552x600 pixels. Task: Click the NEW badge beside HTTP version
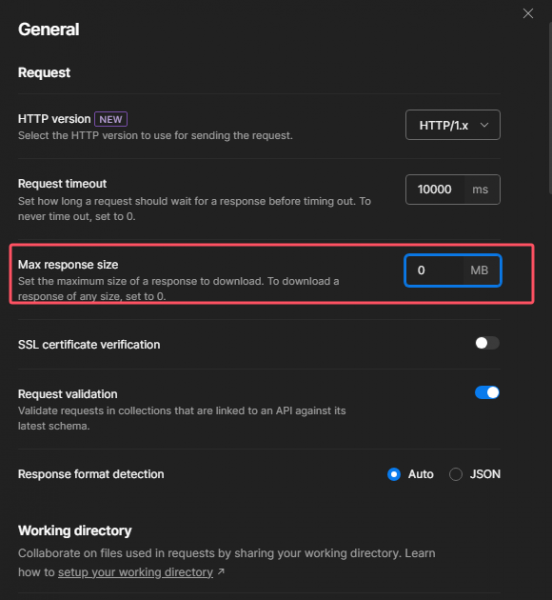tap(111, 119)
